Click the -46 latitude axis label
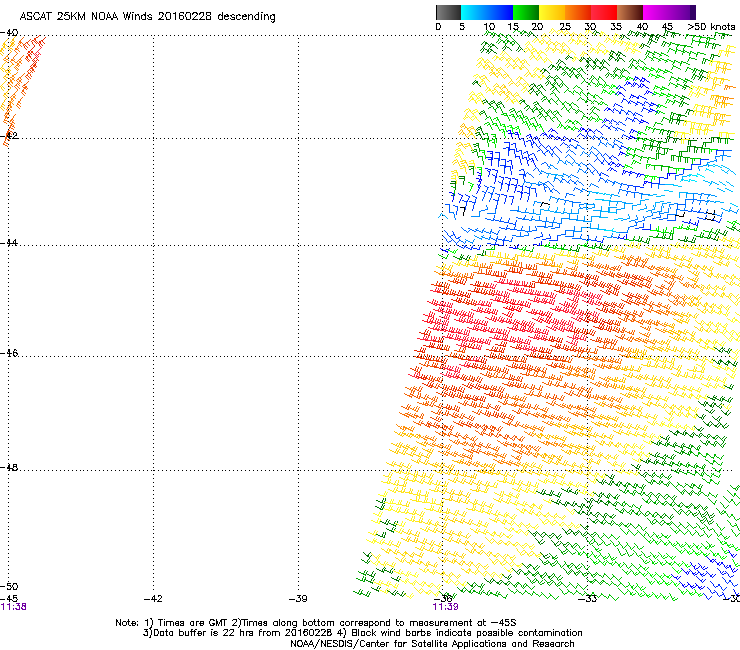The width and height of the screenshot is (740, 650). click(9, 353)
